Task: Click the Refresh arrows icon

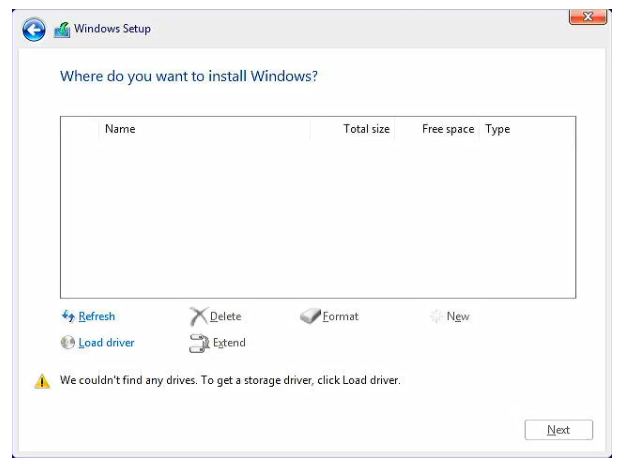Action: pyautogui.click(x=68, y=316)
